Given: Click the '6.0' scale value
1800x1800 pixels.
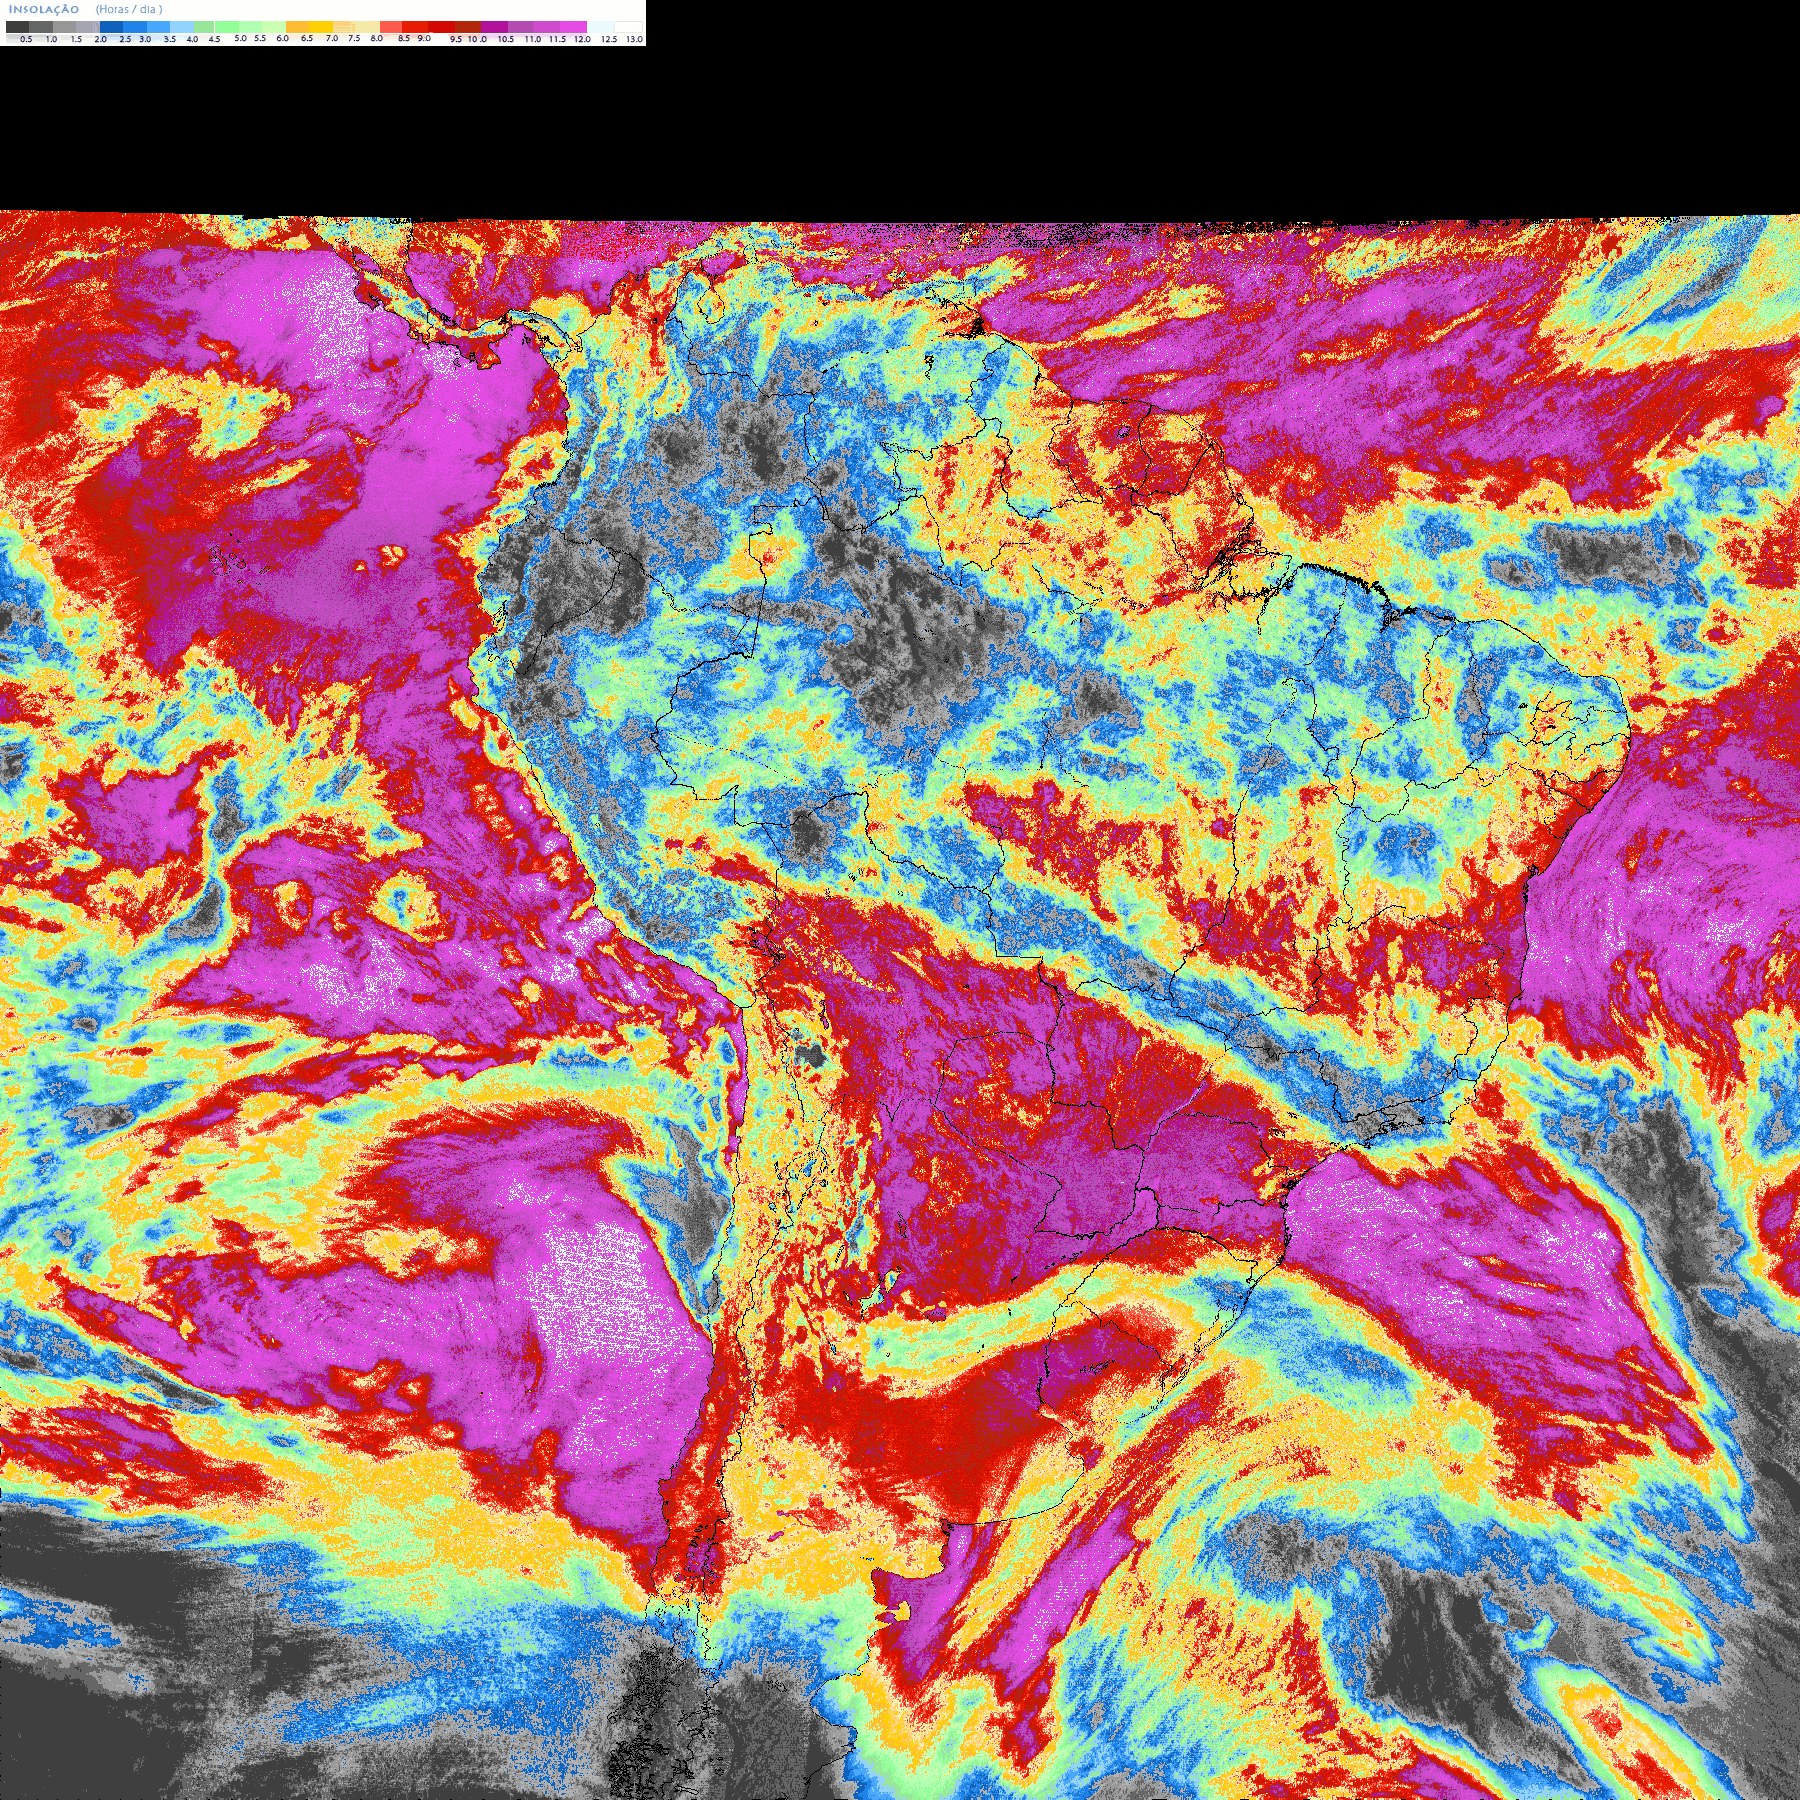Looking at the screenshot, I should pyautogui.click(x=282, y=38).
